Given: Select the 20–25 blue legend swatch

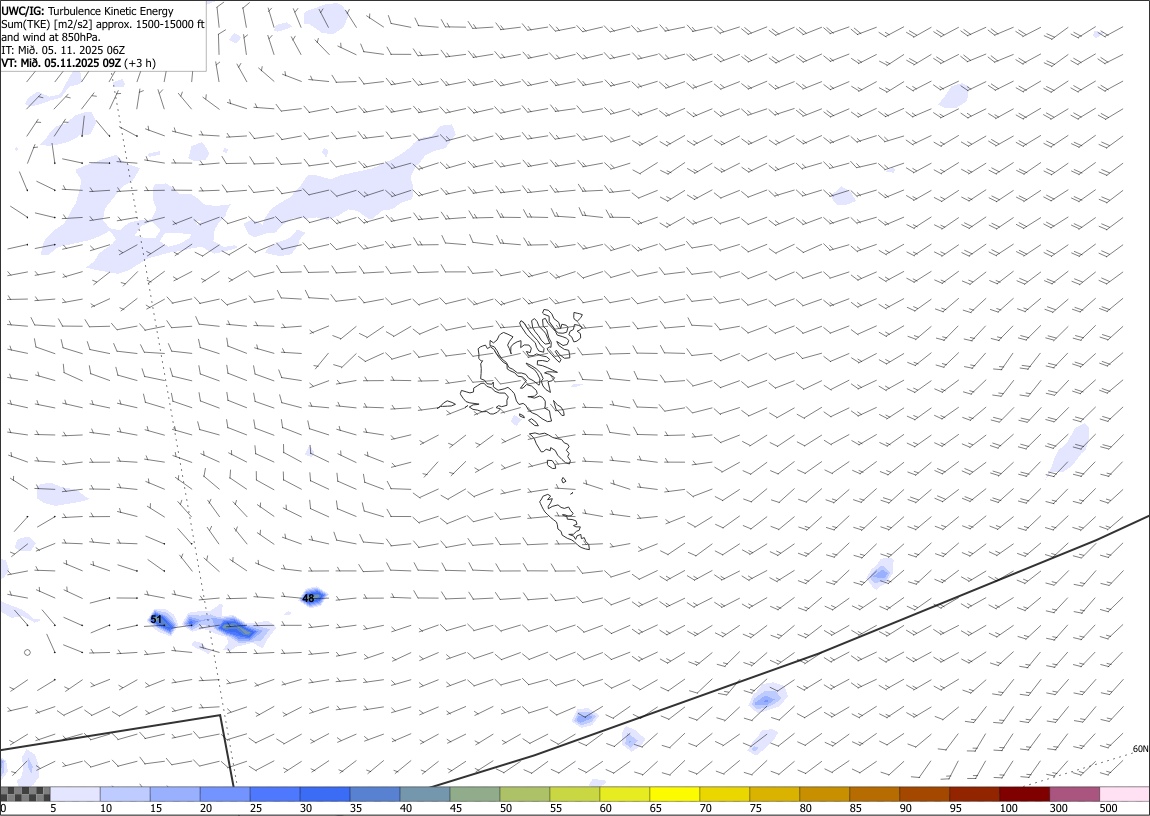Looking at the screenshot, I should 225,794.
